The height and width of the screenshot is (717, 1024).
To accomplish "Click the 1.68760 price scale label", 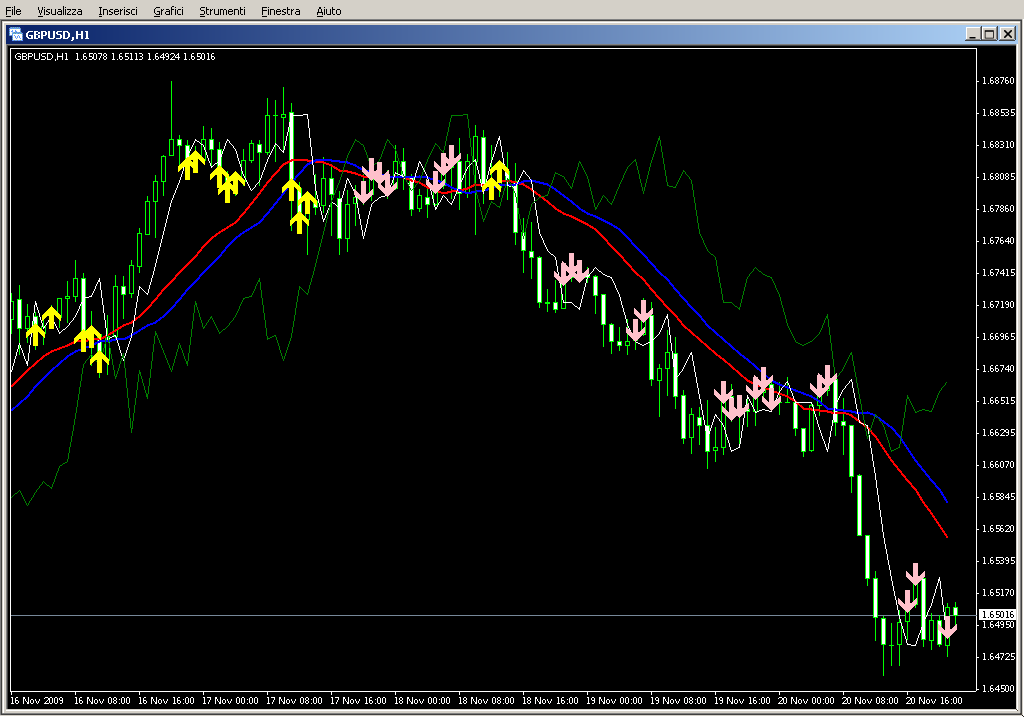I will point(997,81).
